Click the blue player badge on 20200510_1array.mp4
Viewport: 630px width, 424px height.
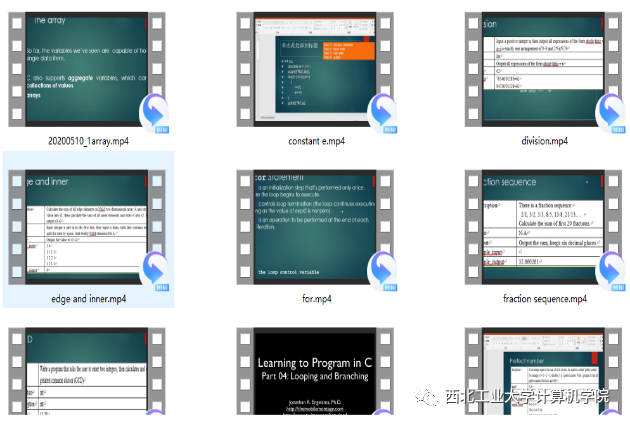pos(155,112)
